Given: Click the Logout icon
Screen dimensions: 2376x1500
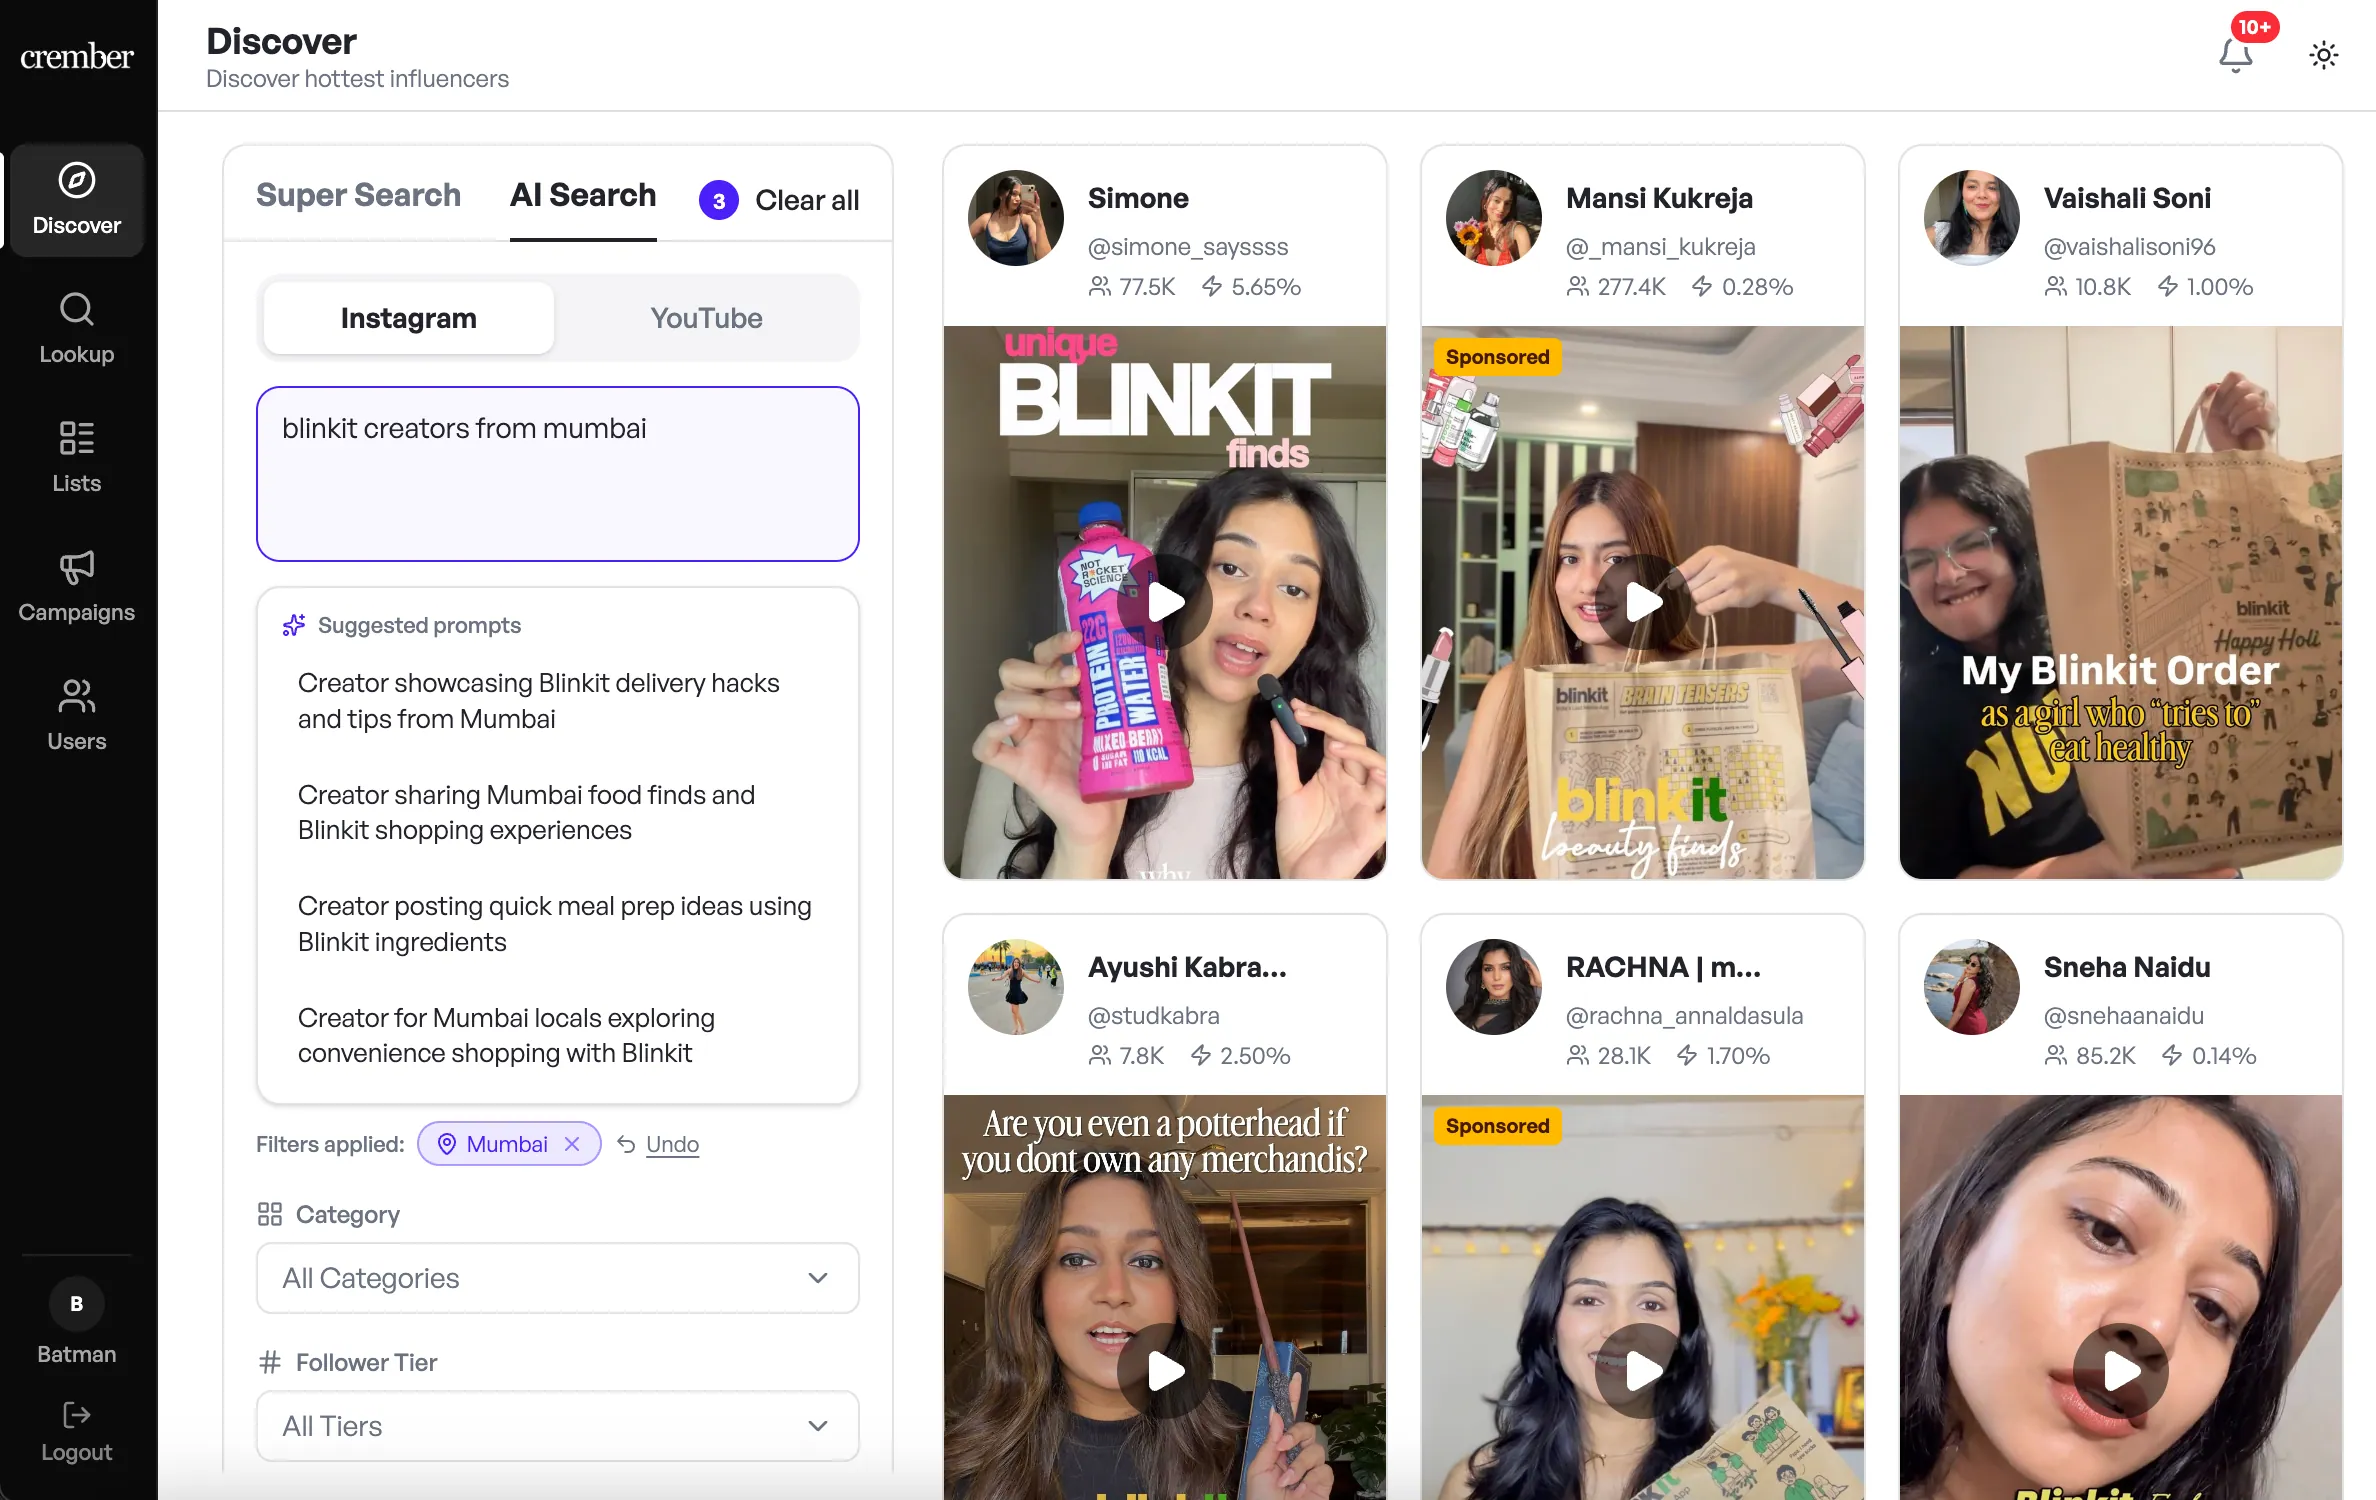Looking at the screenshot, I should [x=76, y=1414].
